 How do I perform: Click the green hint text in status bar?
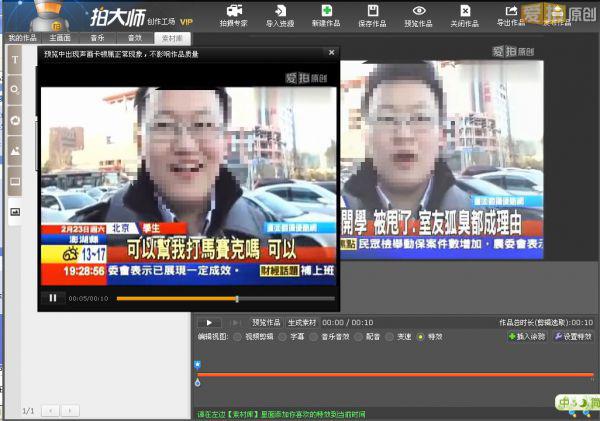tap(281, 414)
